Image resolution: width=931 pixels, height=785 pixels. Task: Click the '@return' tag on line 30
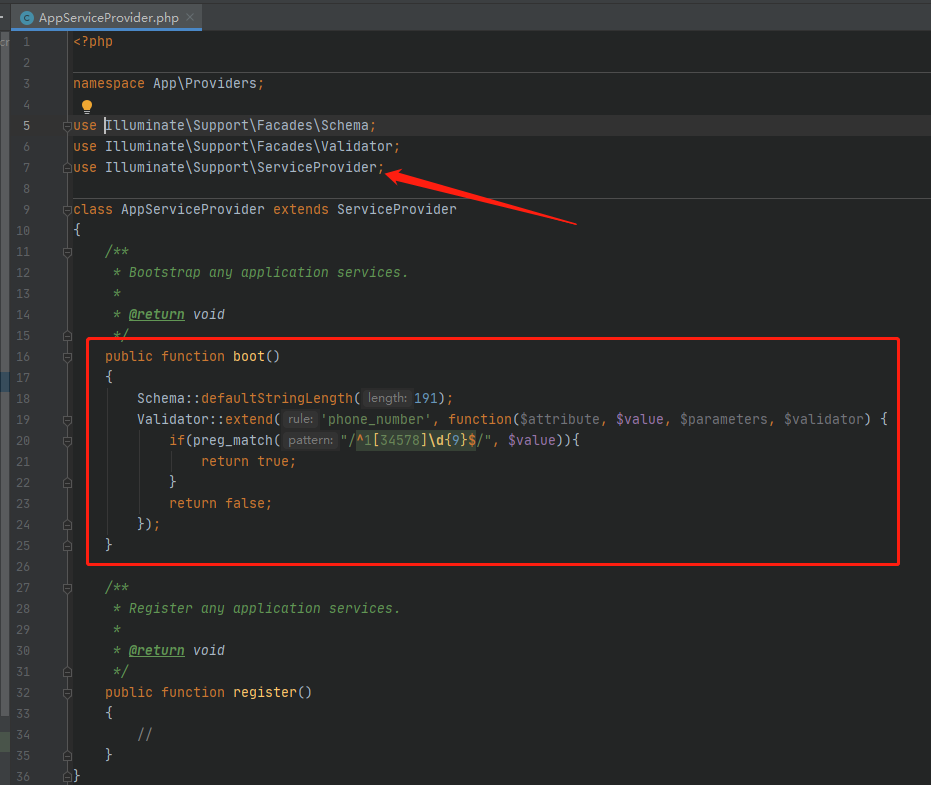(157, 650)
